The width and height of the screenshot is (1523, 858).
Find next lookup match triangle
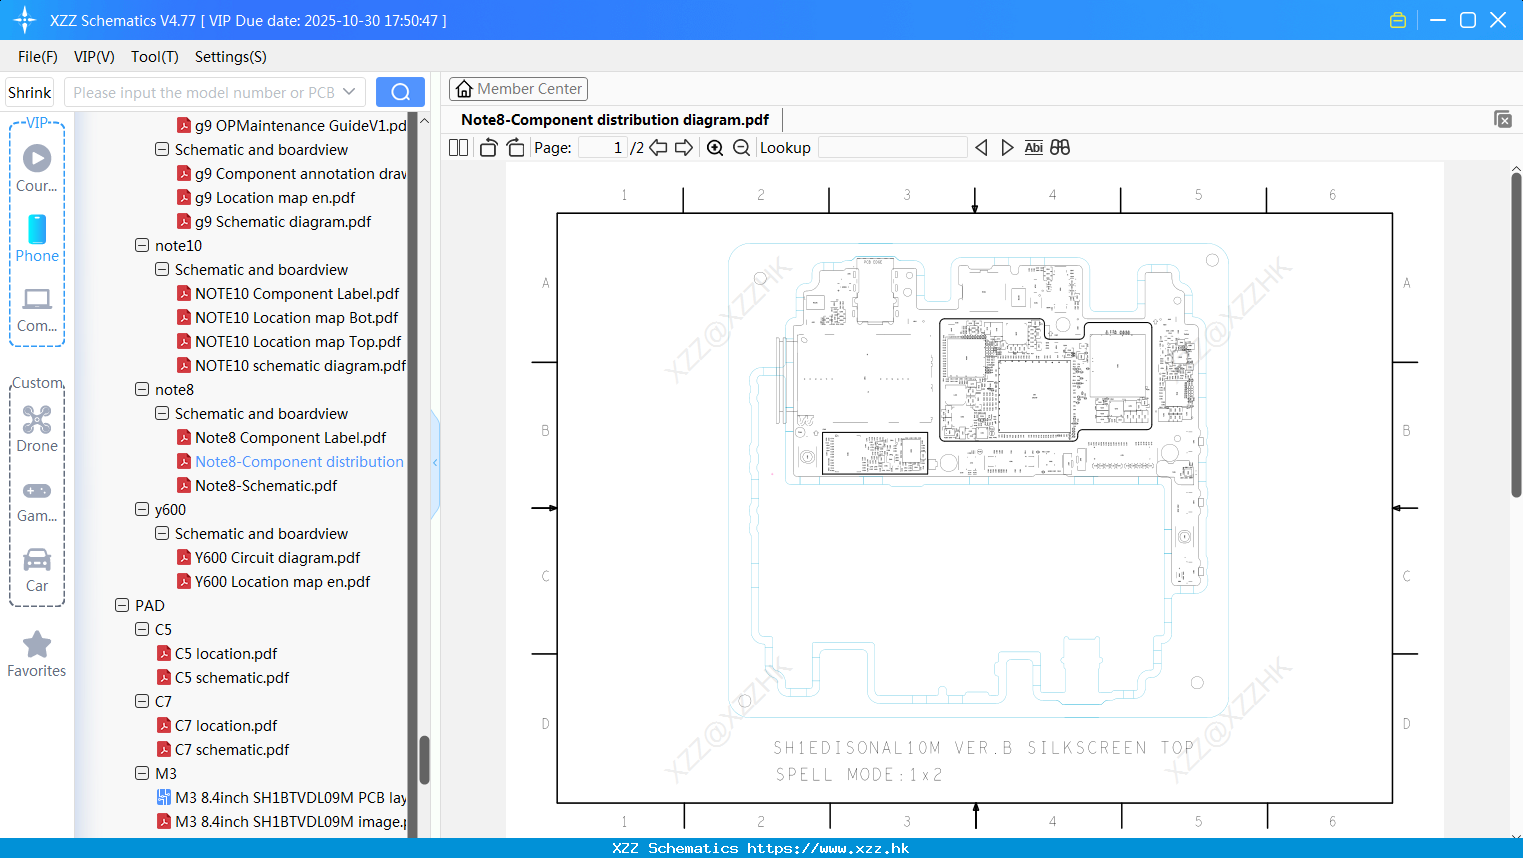[1007, 147]
